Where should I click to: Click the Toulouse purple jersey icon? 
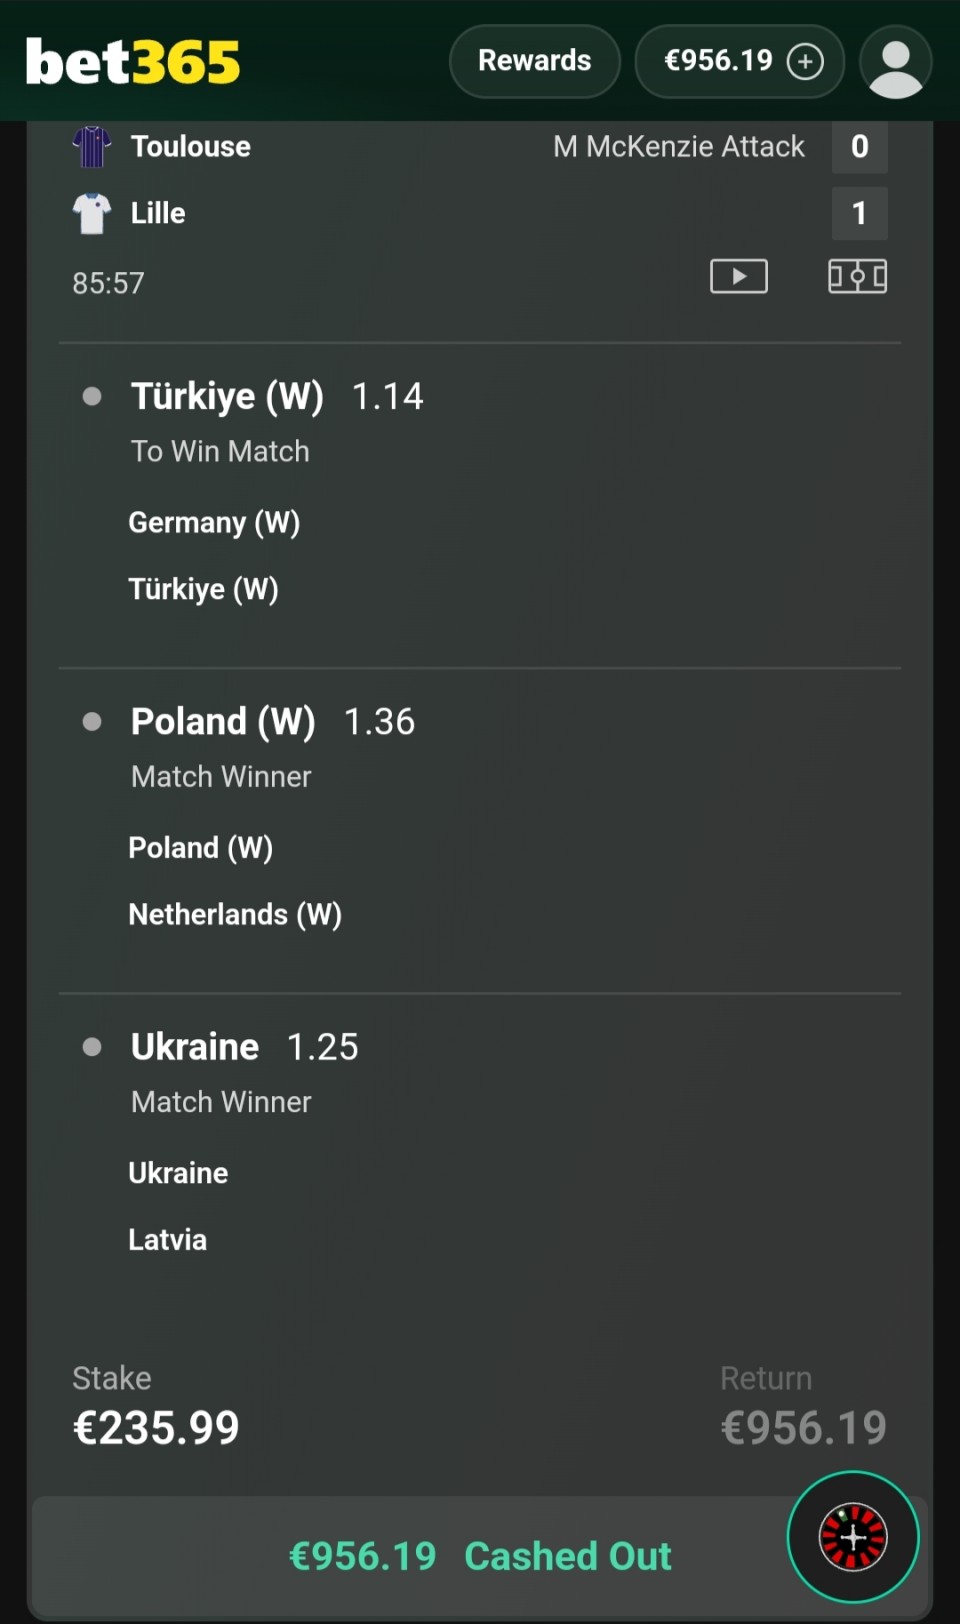[x=92, y=146]
